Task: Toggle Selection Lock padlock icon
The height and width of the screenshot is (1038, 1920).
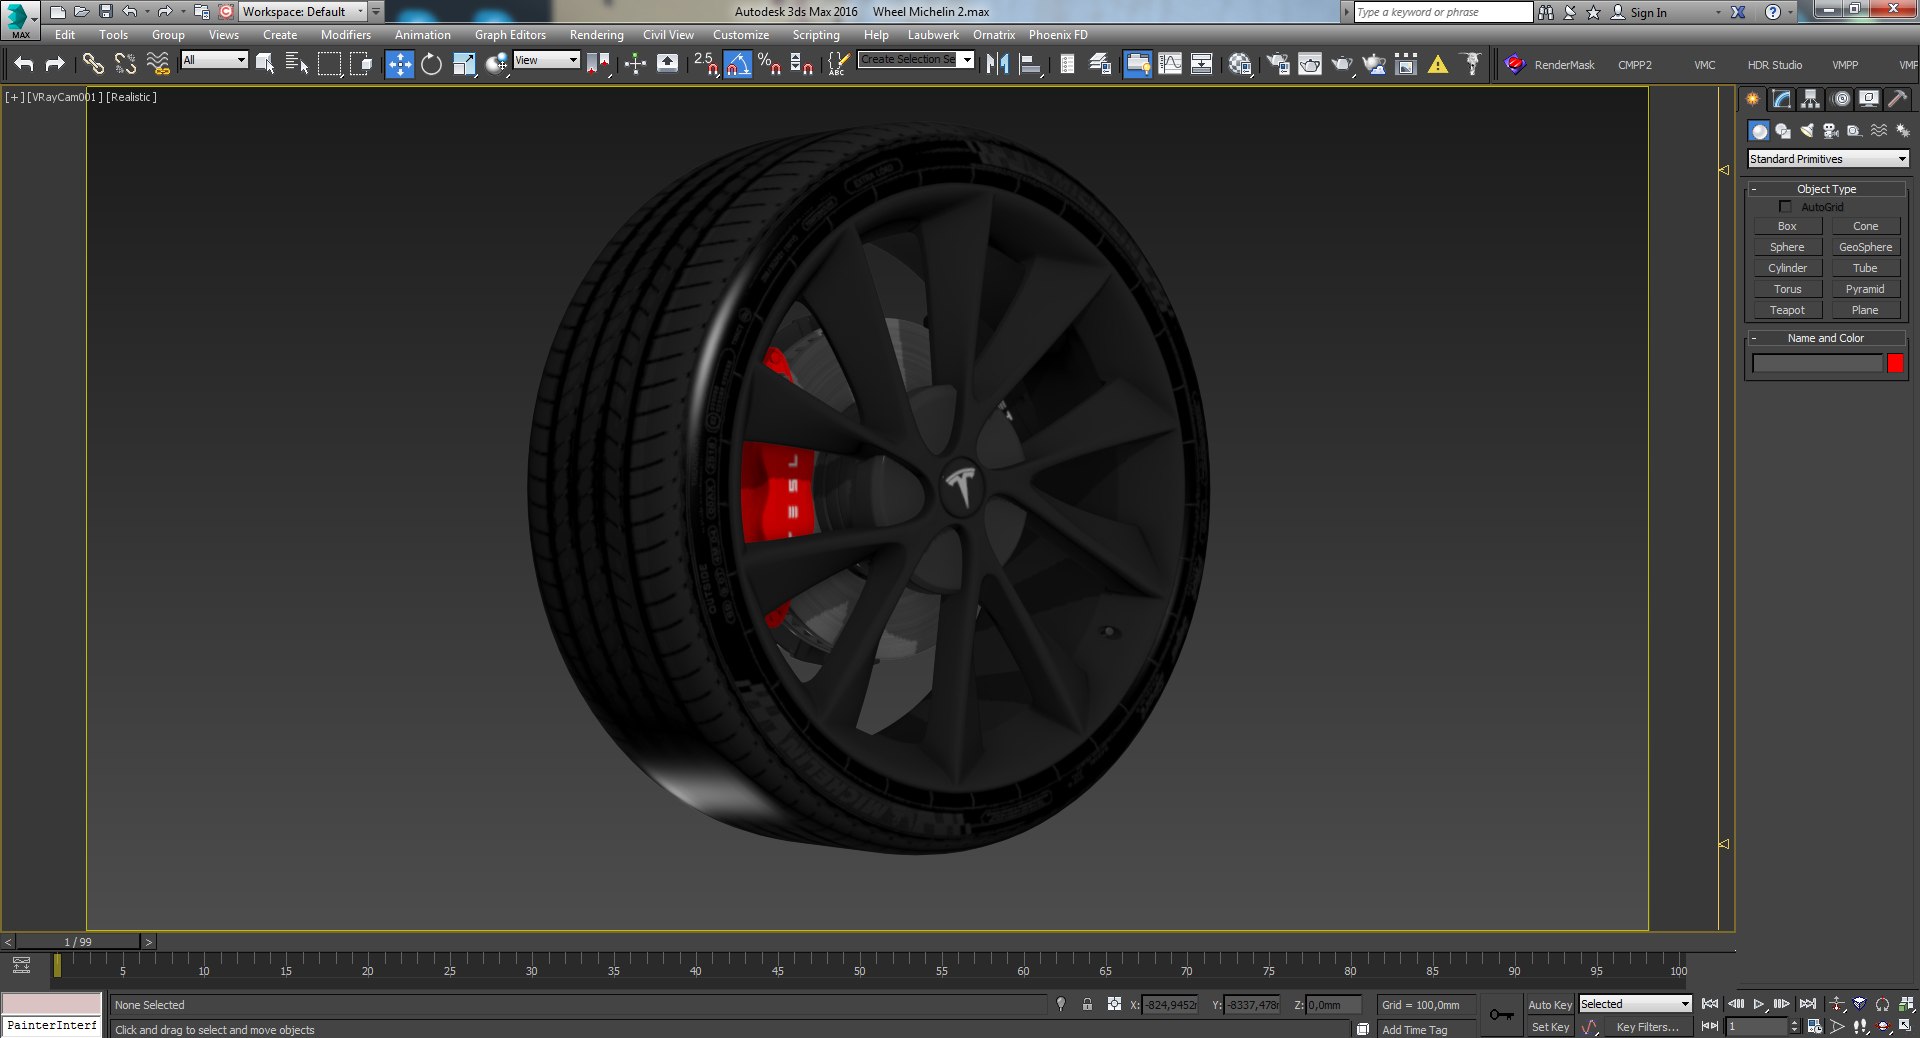Action: tap(1087, 1004)
